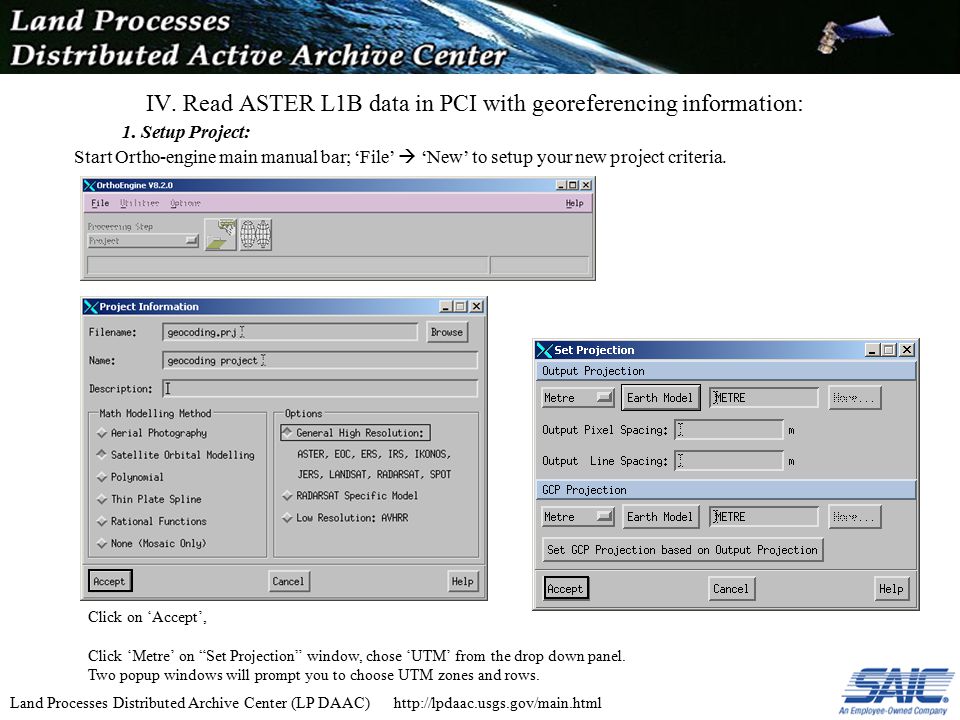
Task: Click the SAIC logo
Action: coord(896,691)
